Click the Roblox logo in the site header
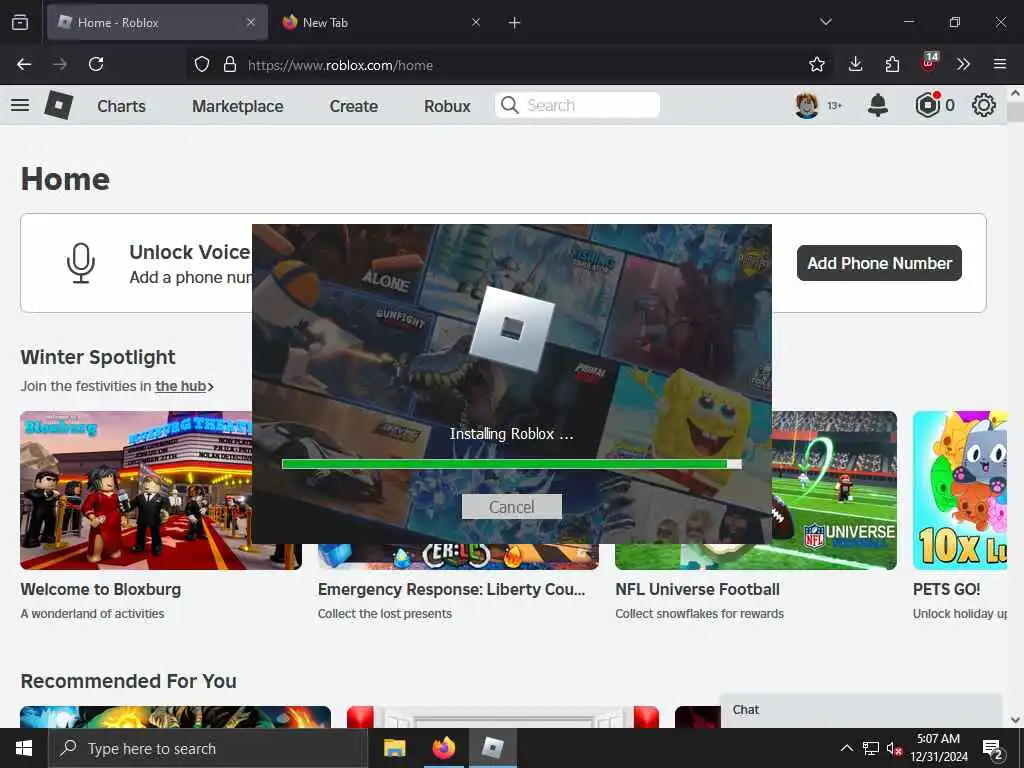 (59, 105)
